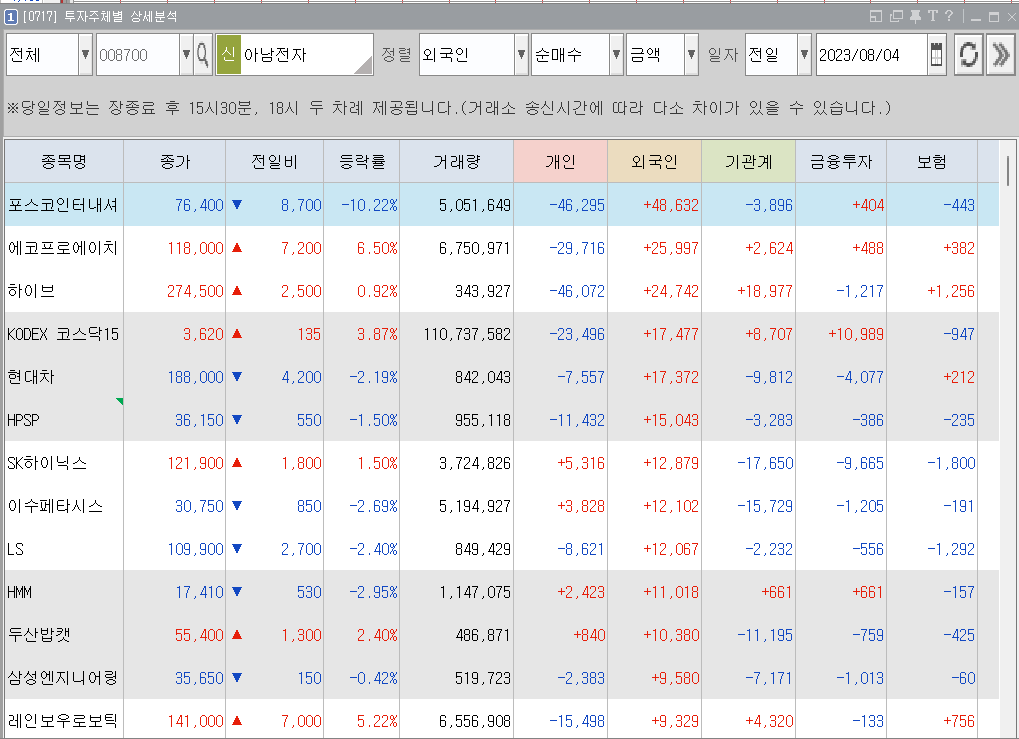The height and width of the screenshot is (739, 1019).
Task: Click the double-arrow next icon
Action: 1001,55
